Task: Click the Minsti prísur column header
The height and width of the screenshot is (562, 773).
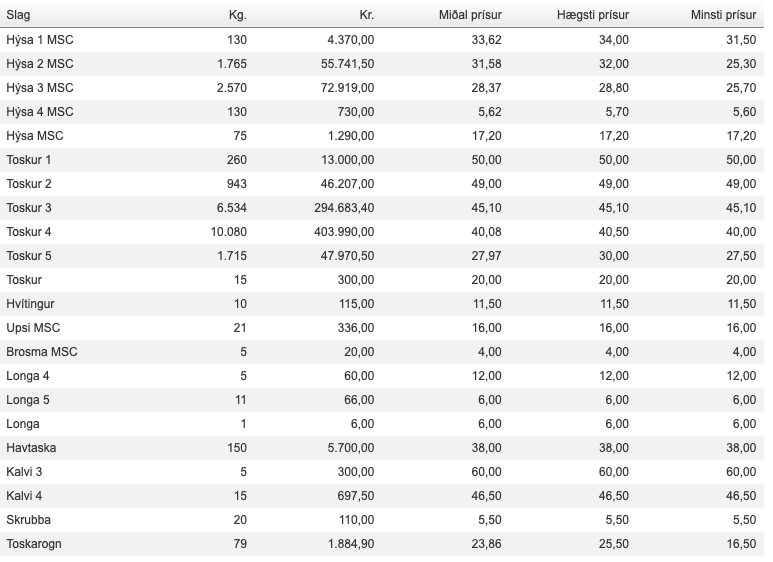Action: tap(723, 15)
